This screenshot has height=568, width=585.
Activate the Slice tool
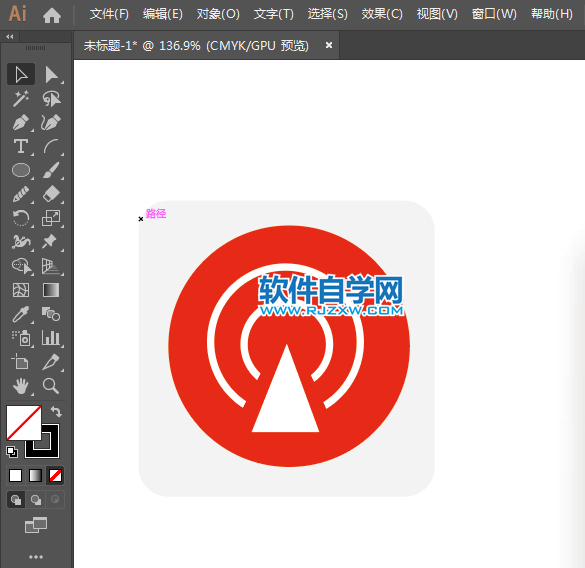point(51,362)
